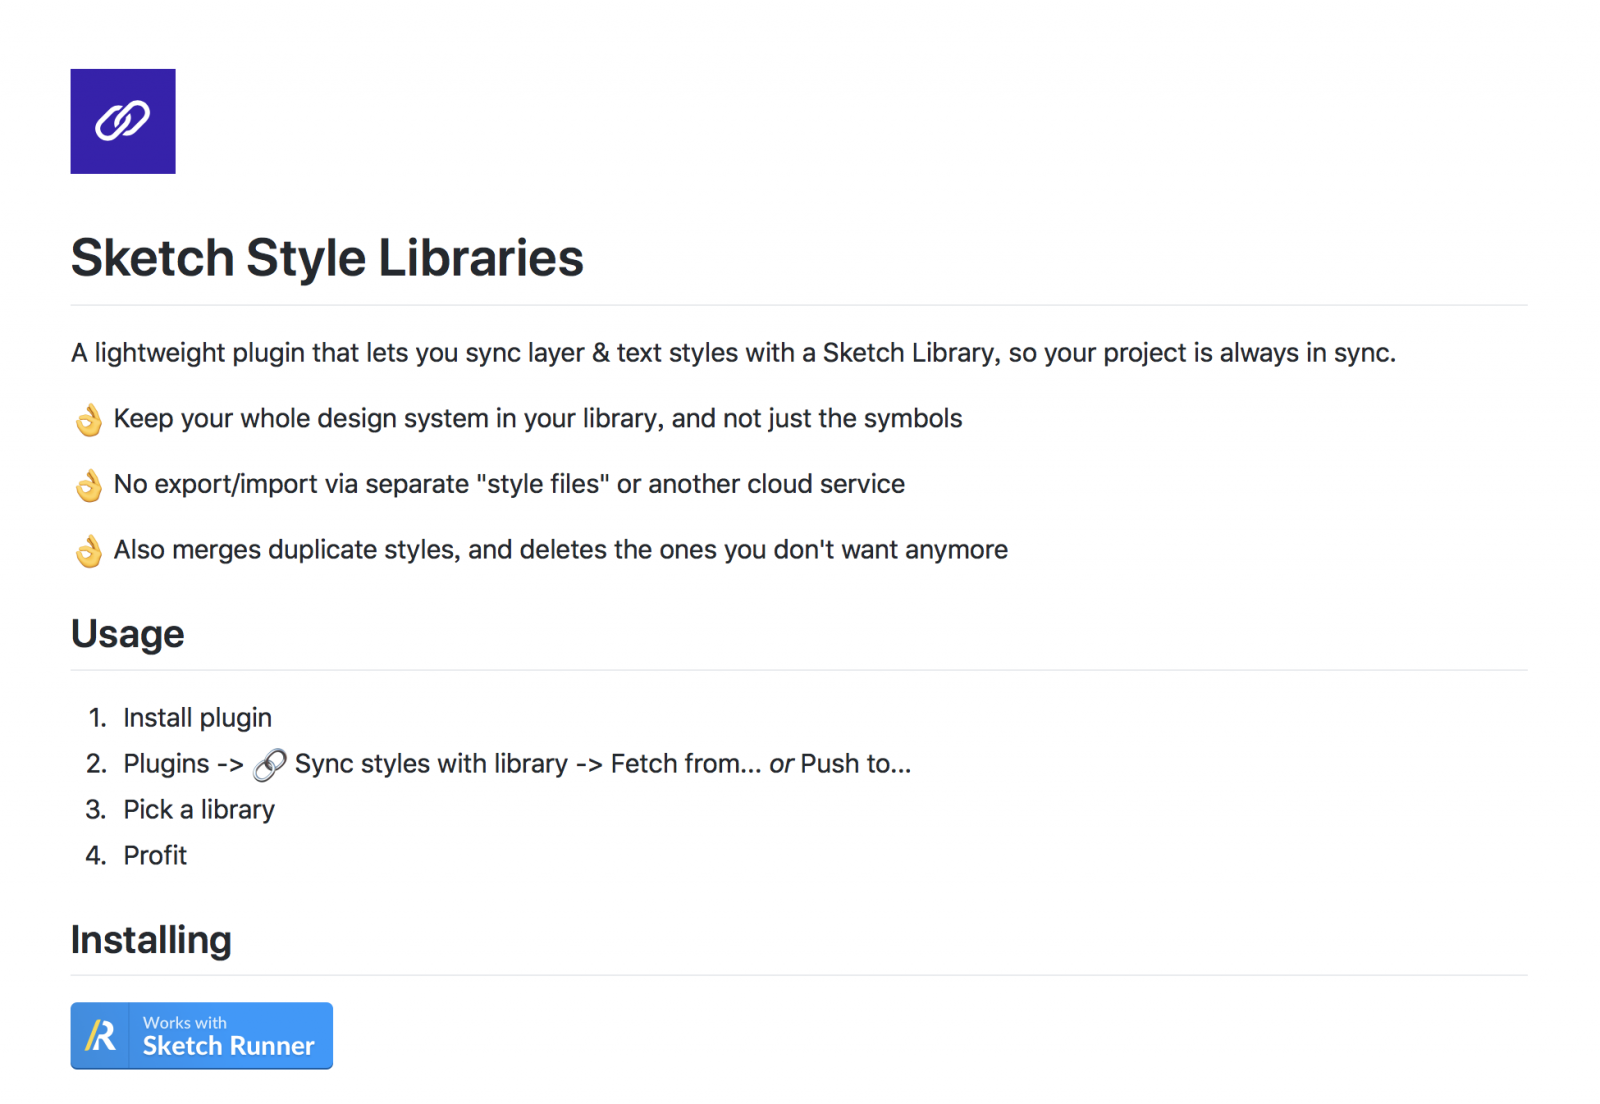This screenshot has width=1600, height=1104.
Task: Click the "Installing" section heading
Action: point(151,940)
